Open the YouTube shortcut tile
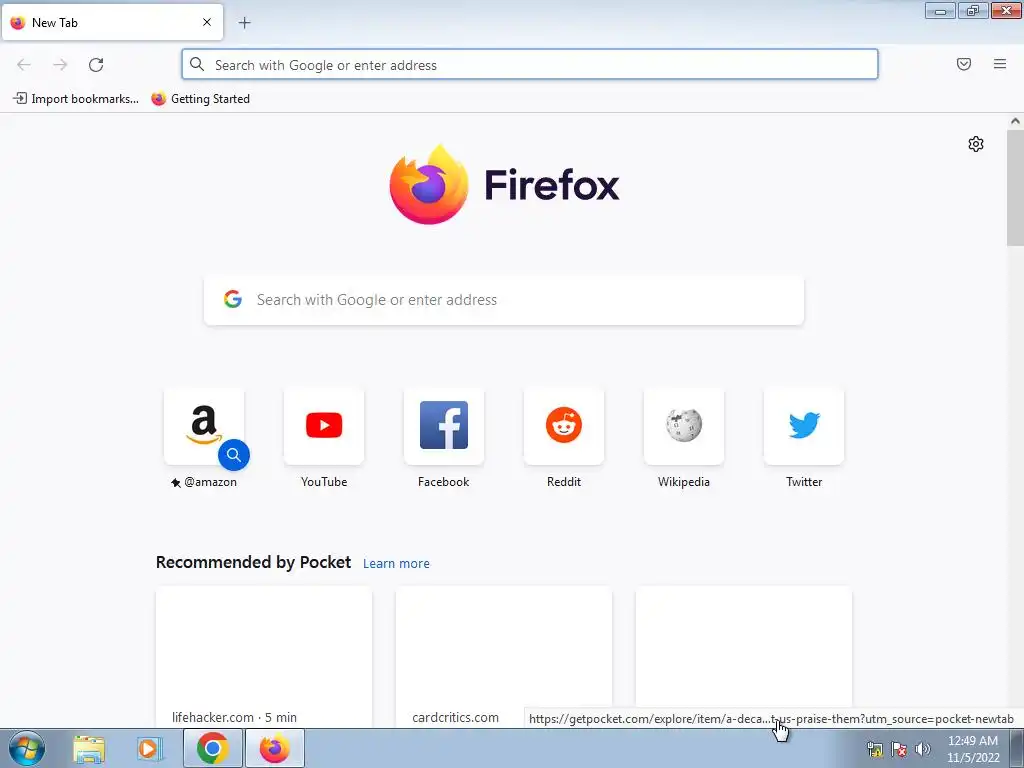Image resolution: width=1024 pixels, height=768 pixels. click(x=324, y=426)
